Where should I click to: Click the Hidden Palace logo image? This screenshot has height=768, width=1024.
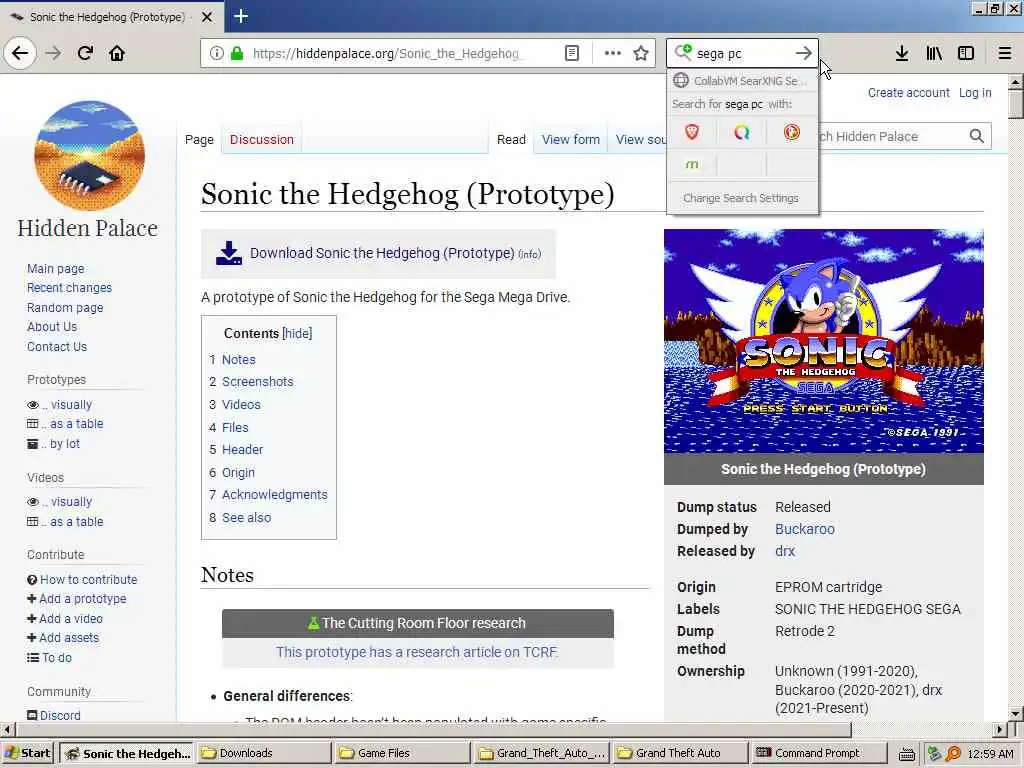pyautogui.click(x=89, y=155)
